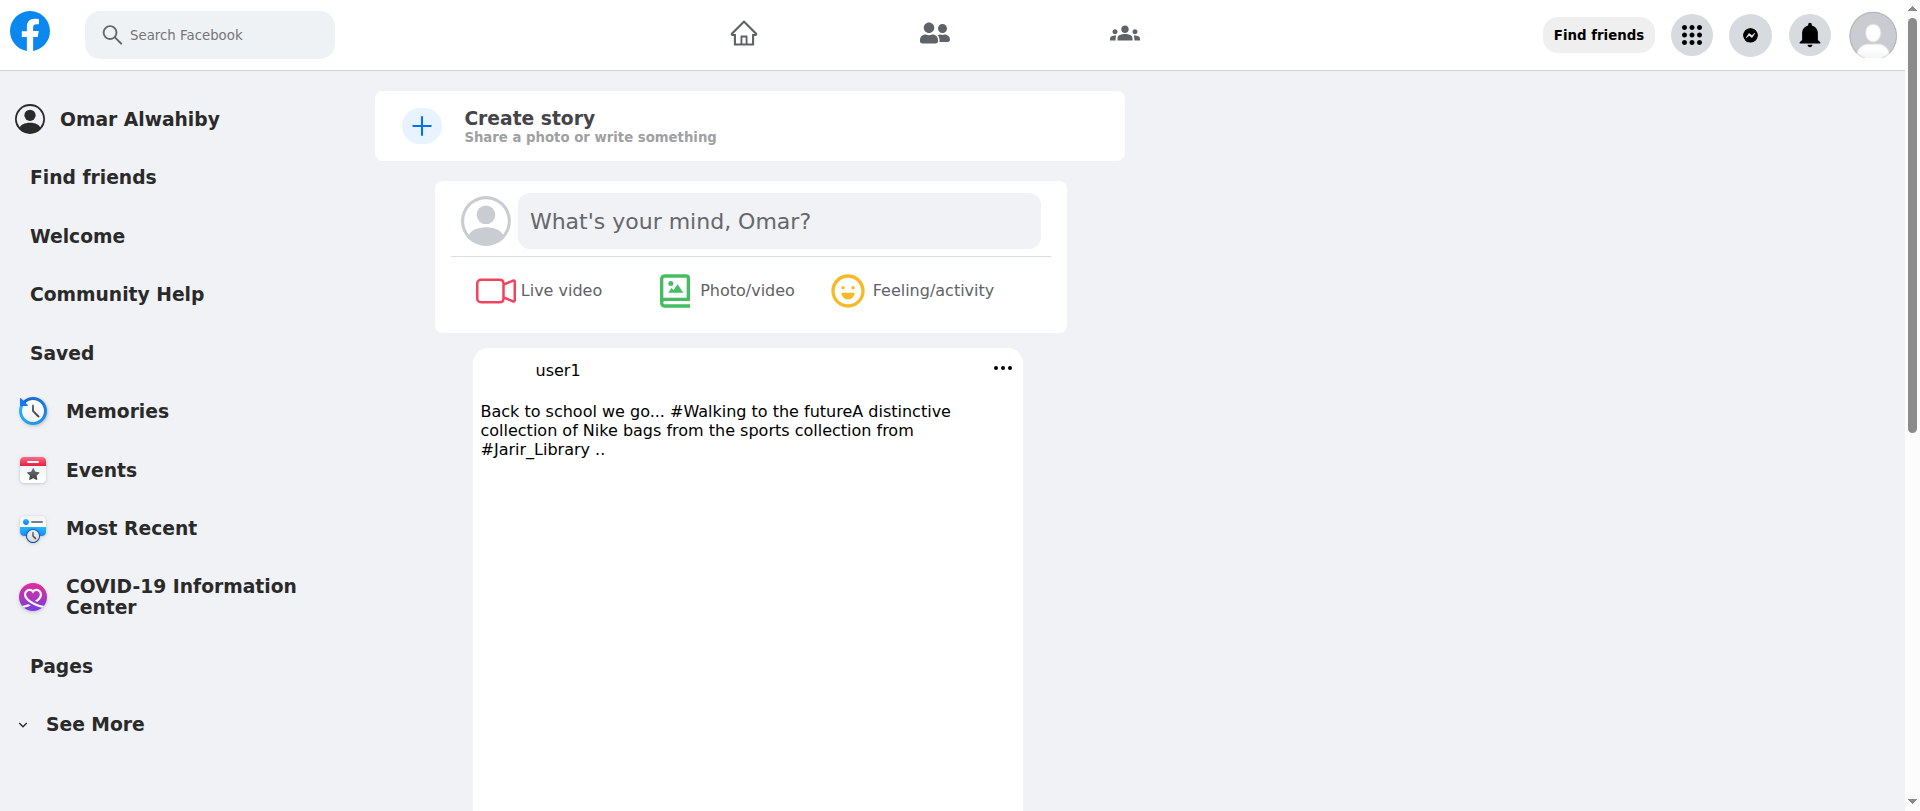Open the Home feed icon
Viewport: 1920px width, 811px height.
[x=743, y=34]
